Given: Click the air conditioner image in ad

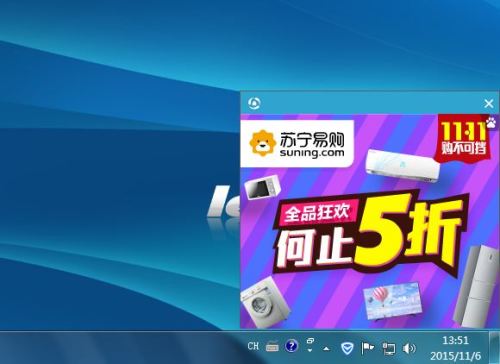Looking at the screenshot, I should click(403, 166).
